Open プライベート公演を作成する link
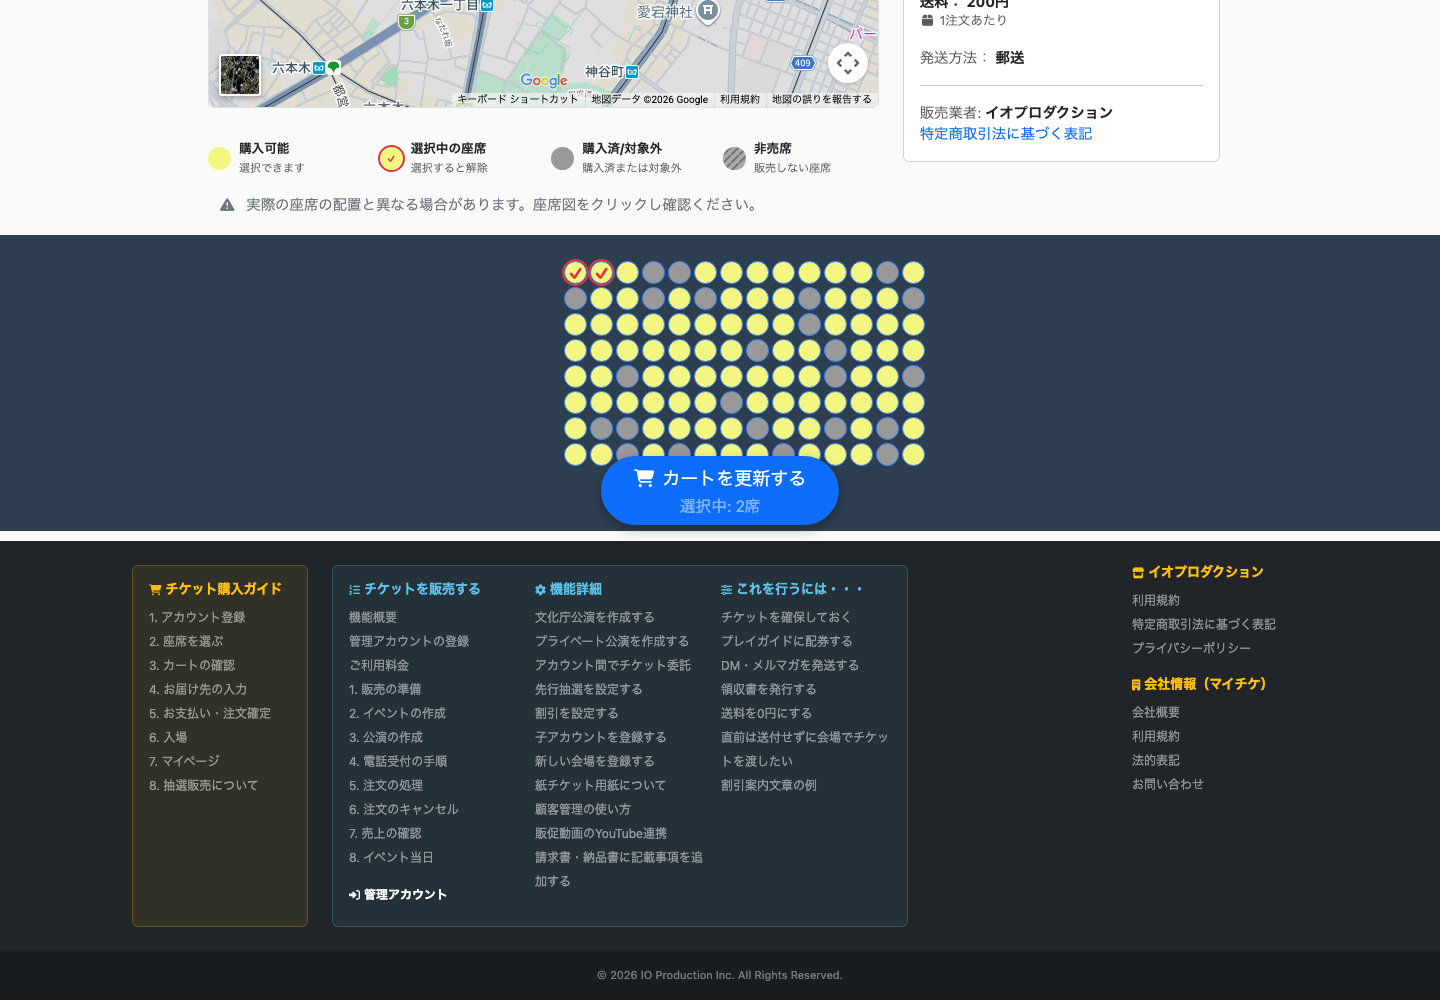The width and height of the screenshot is (1440, 1000). click(x=612, y=642)
